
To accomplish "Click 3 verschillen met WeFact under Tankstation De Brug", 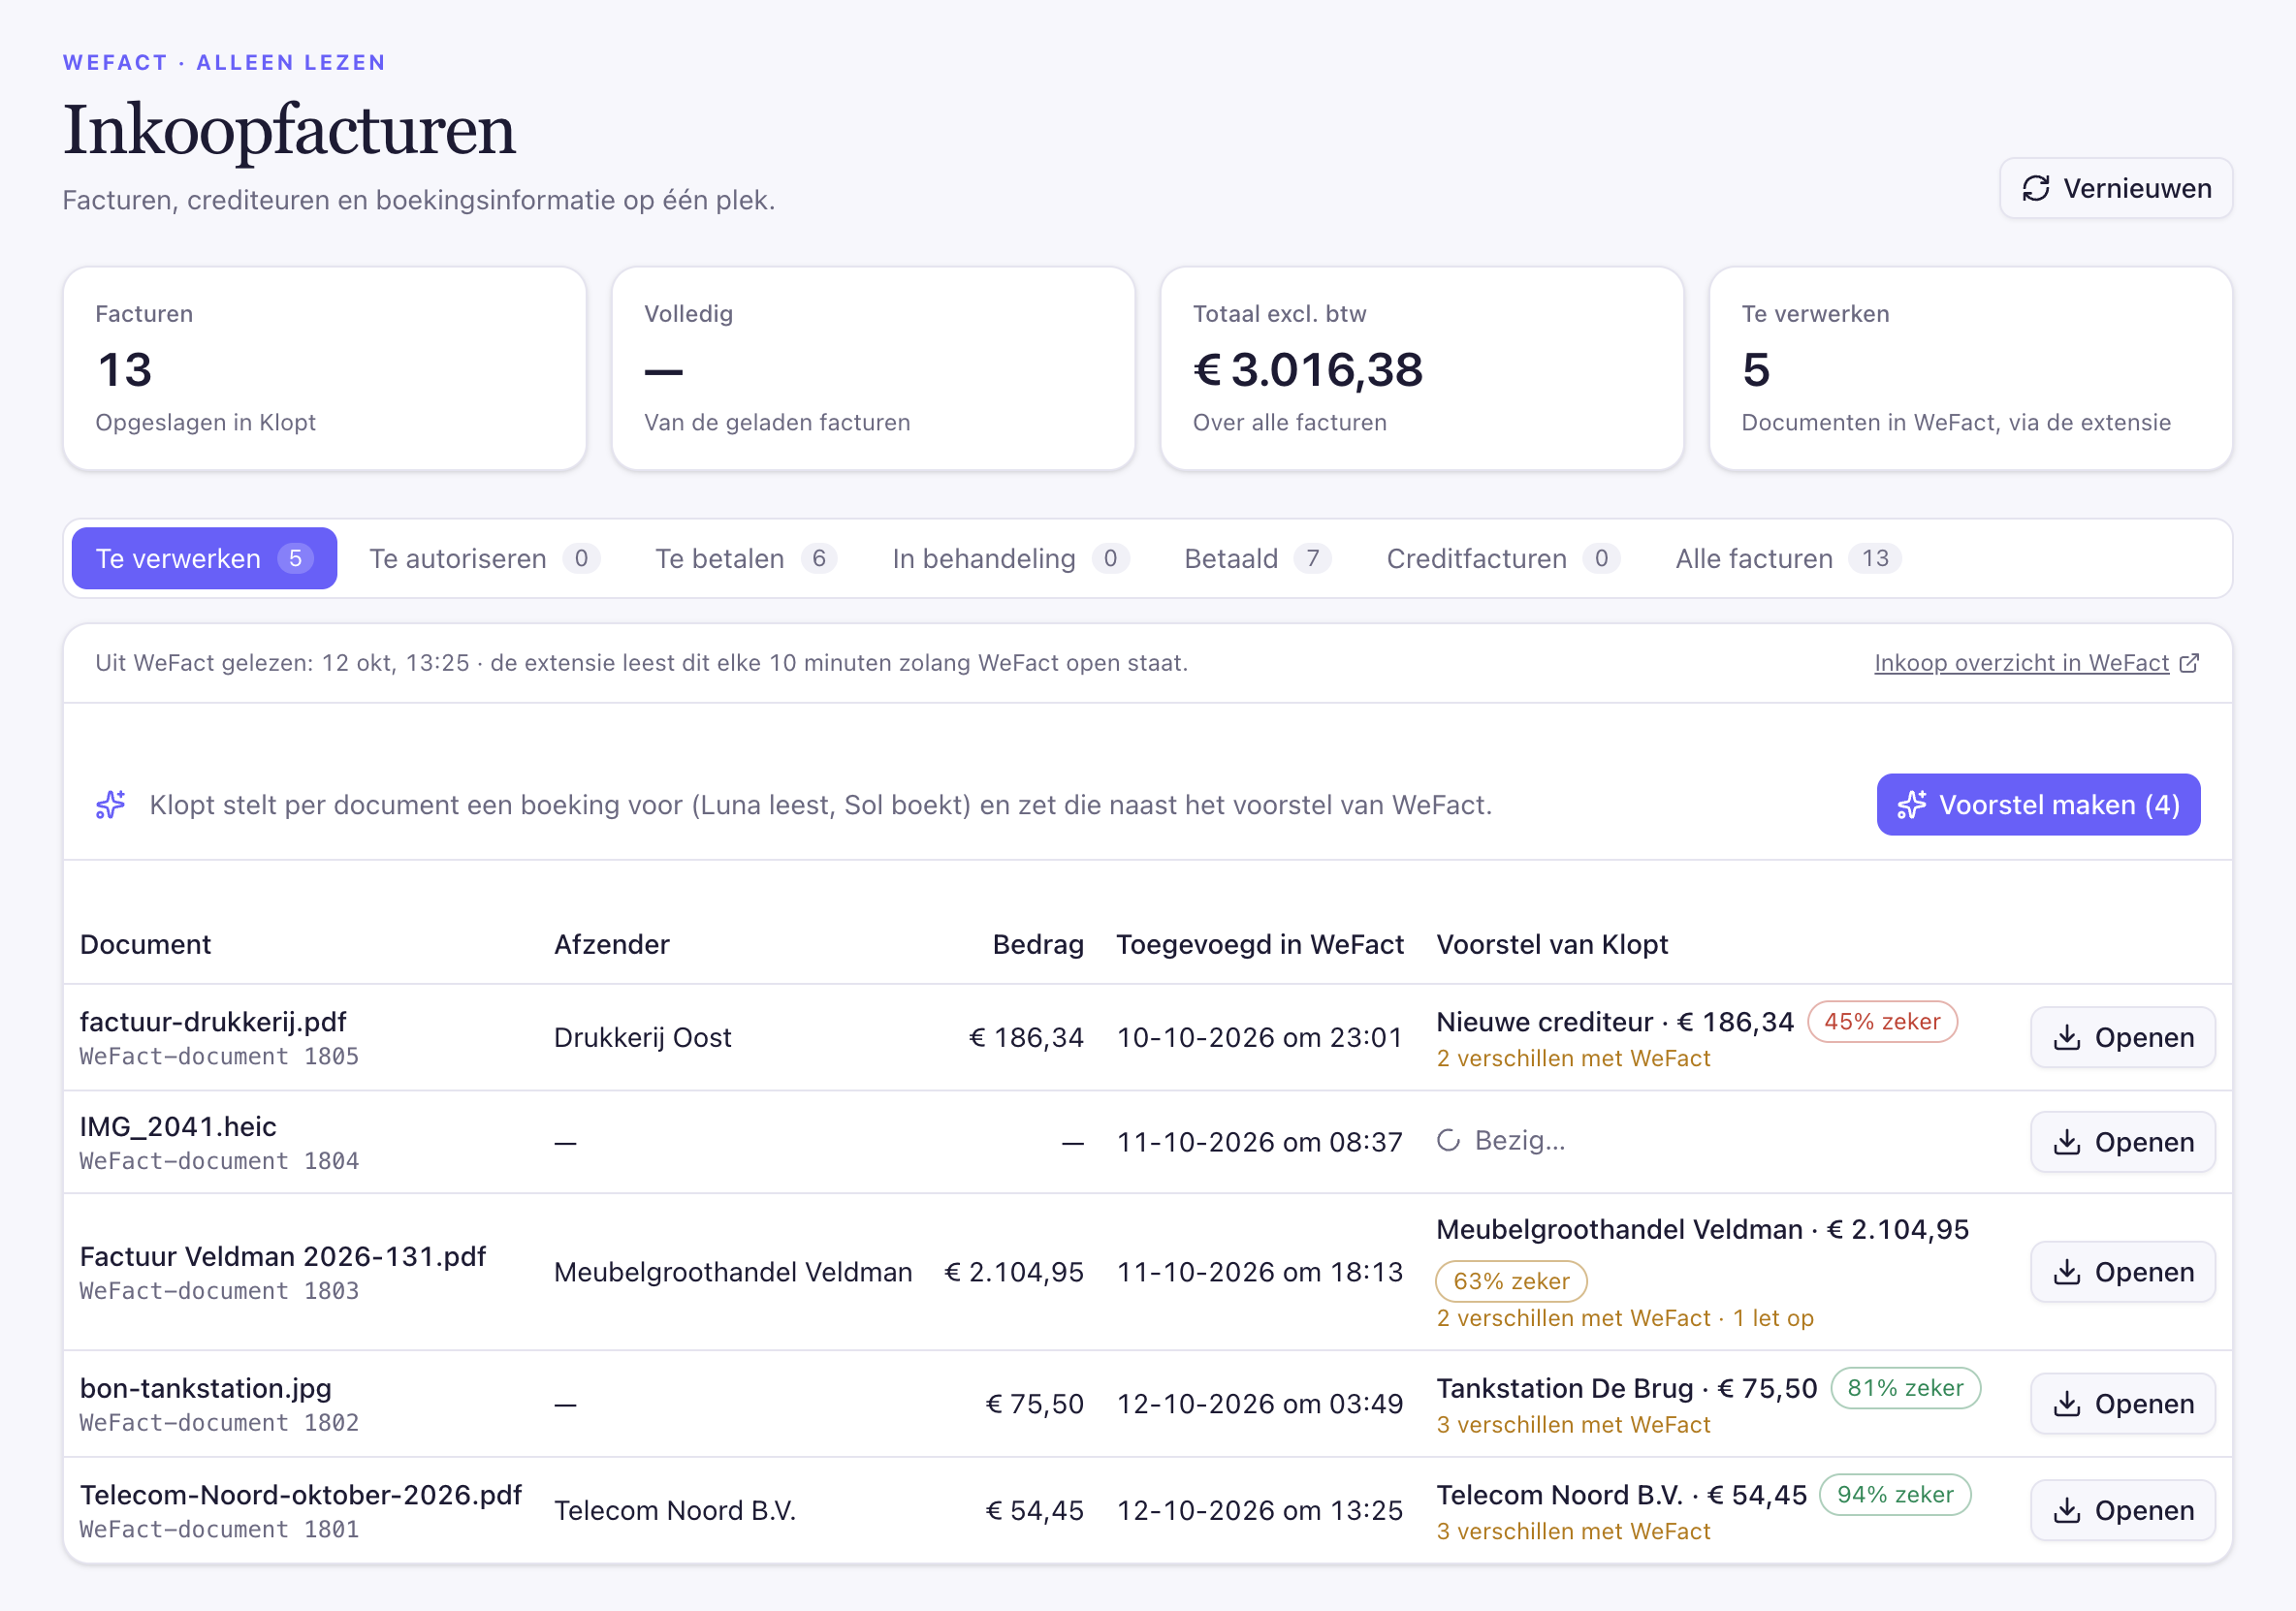I will 1573,1424.
